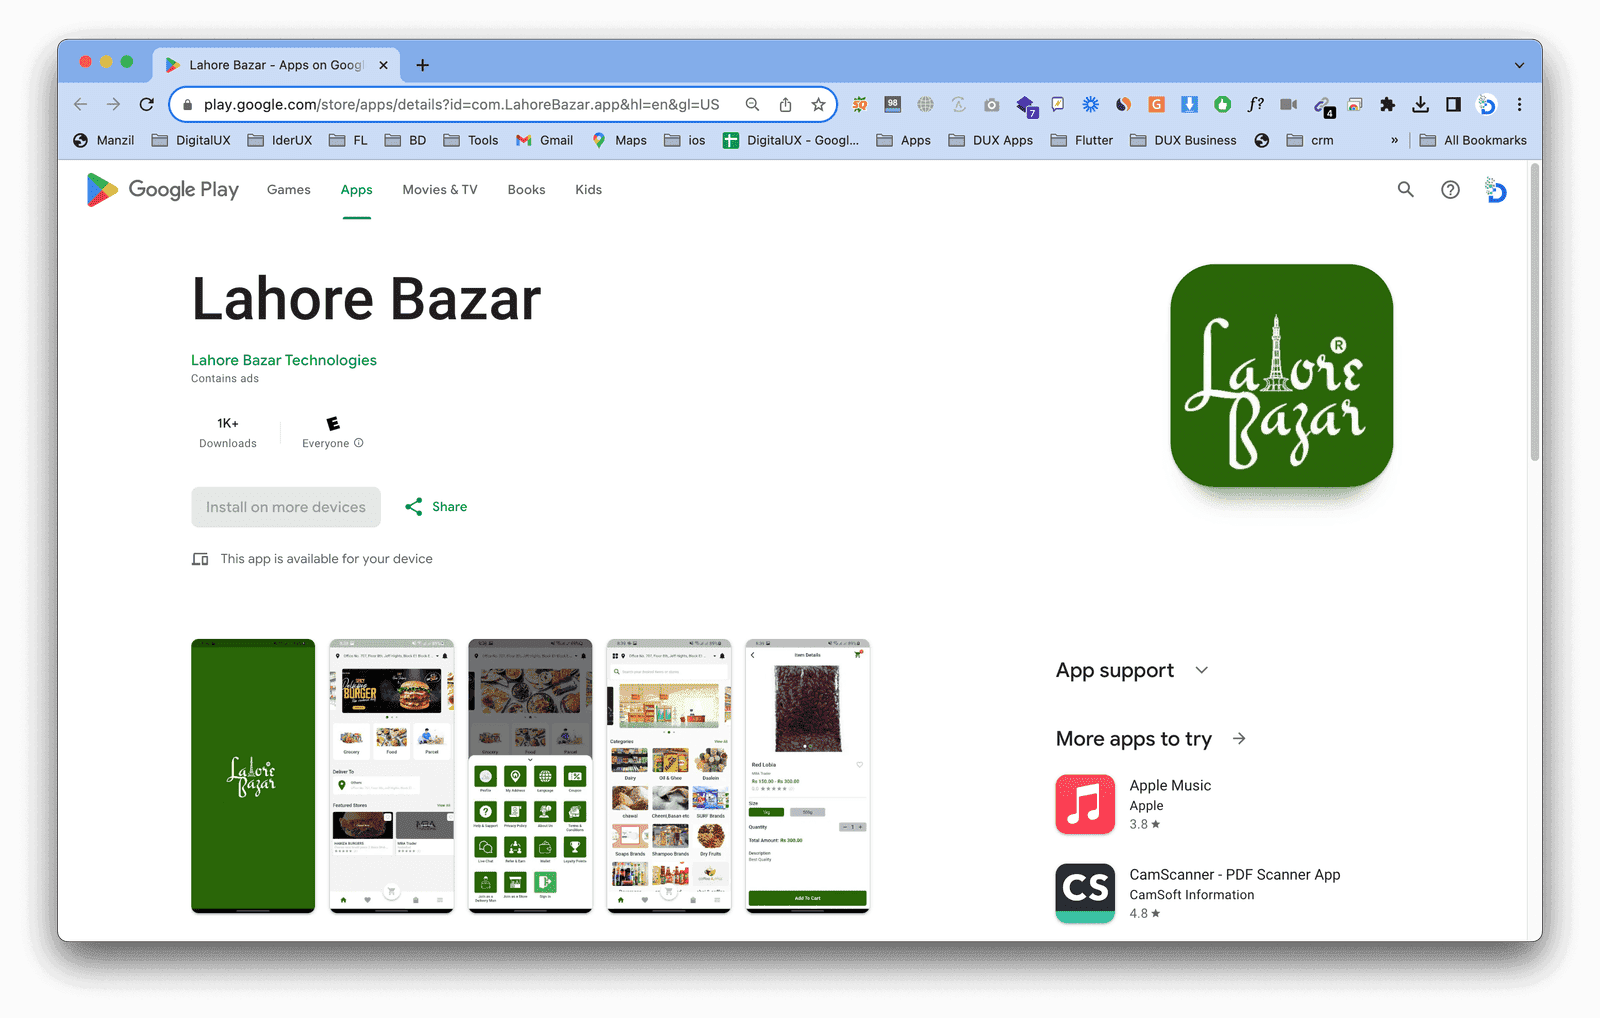Switch to the Lahore Bazar browser tab
This screenshot has height=1018, width=1600.
coord(276,65)
